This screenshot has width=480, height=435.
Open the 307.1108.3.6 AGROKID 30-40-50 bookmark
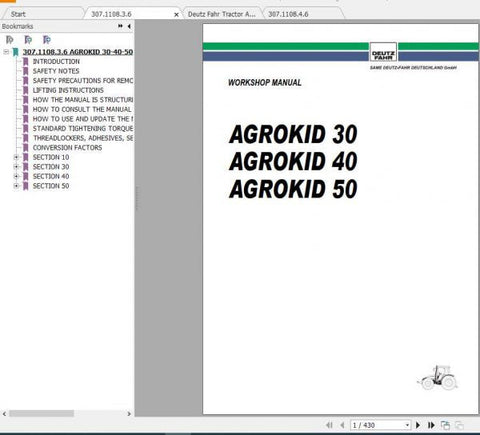tap(78, 52)
